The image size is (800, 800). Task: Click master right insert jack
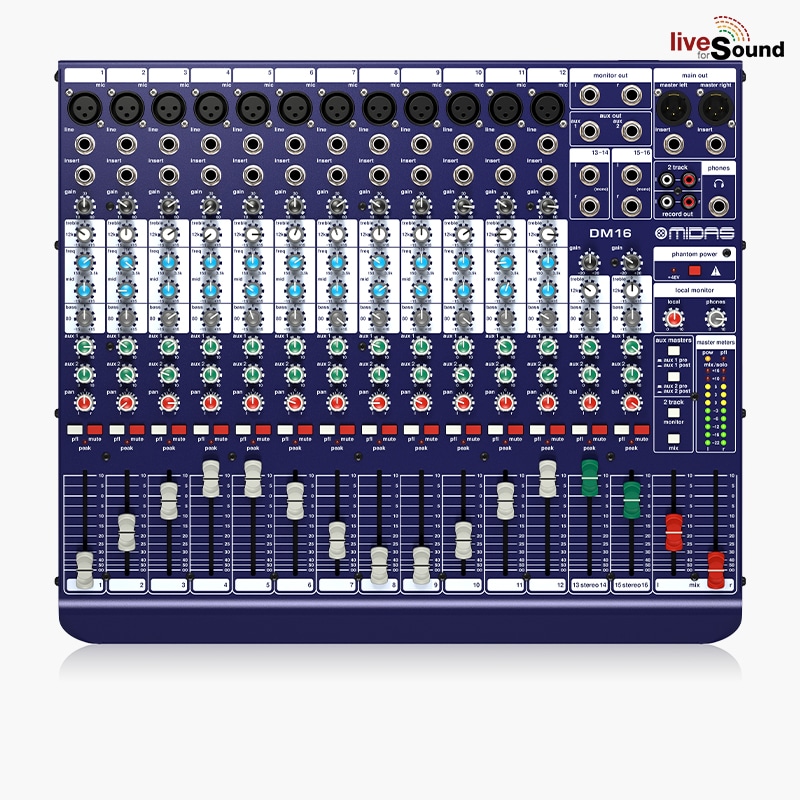point(715,144)
